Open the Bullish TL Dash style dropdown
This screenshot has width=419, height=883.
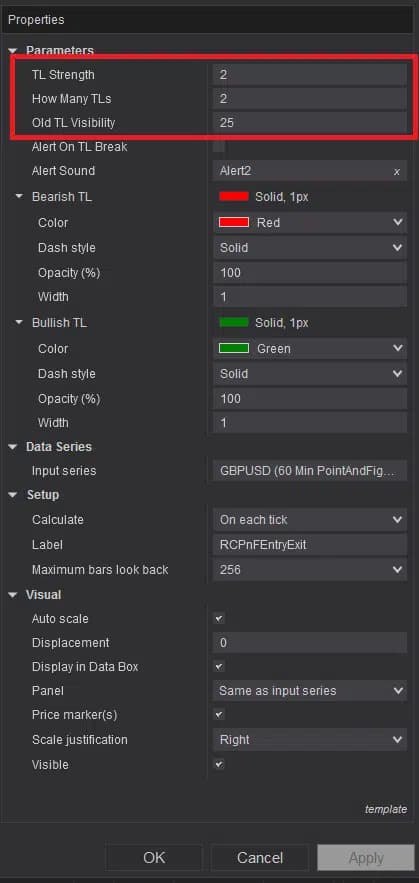coord(310,374)
